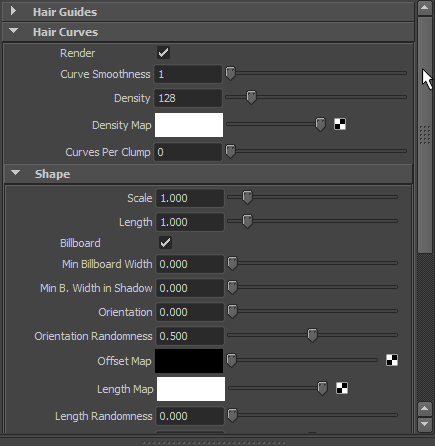The image size is (435, 446).
Task: Click the Orientation Randomness slider handle
Action: pos(312,335)
